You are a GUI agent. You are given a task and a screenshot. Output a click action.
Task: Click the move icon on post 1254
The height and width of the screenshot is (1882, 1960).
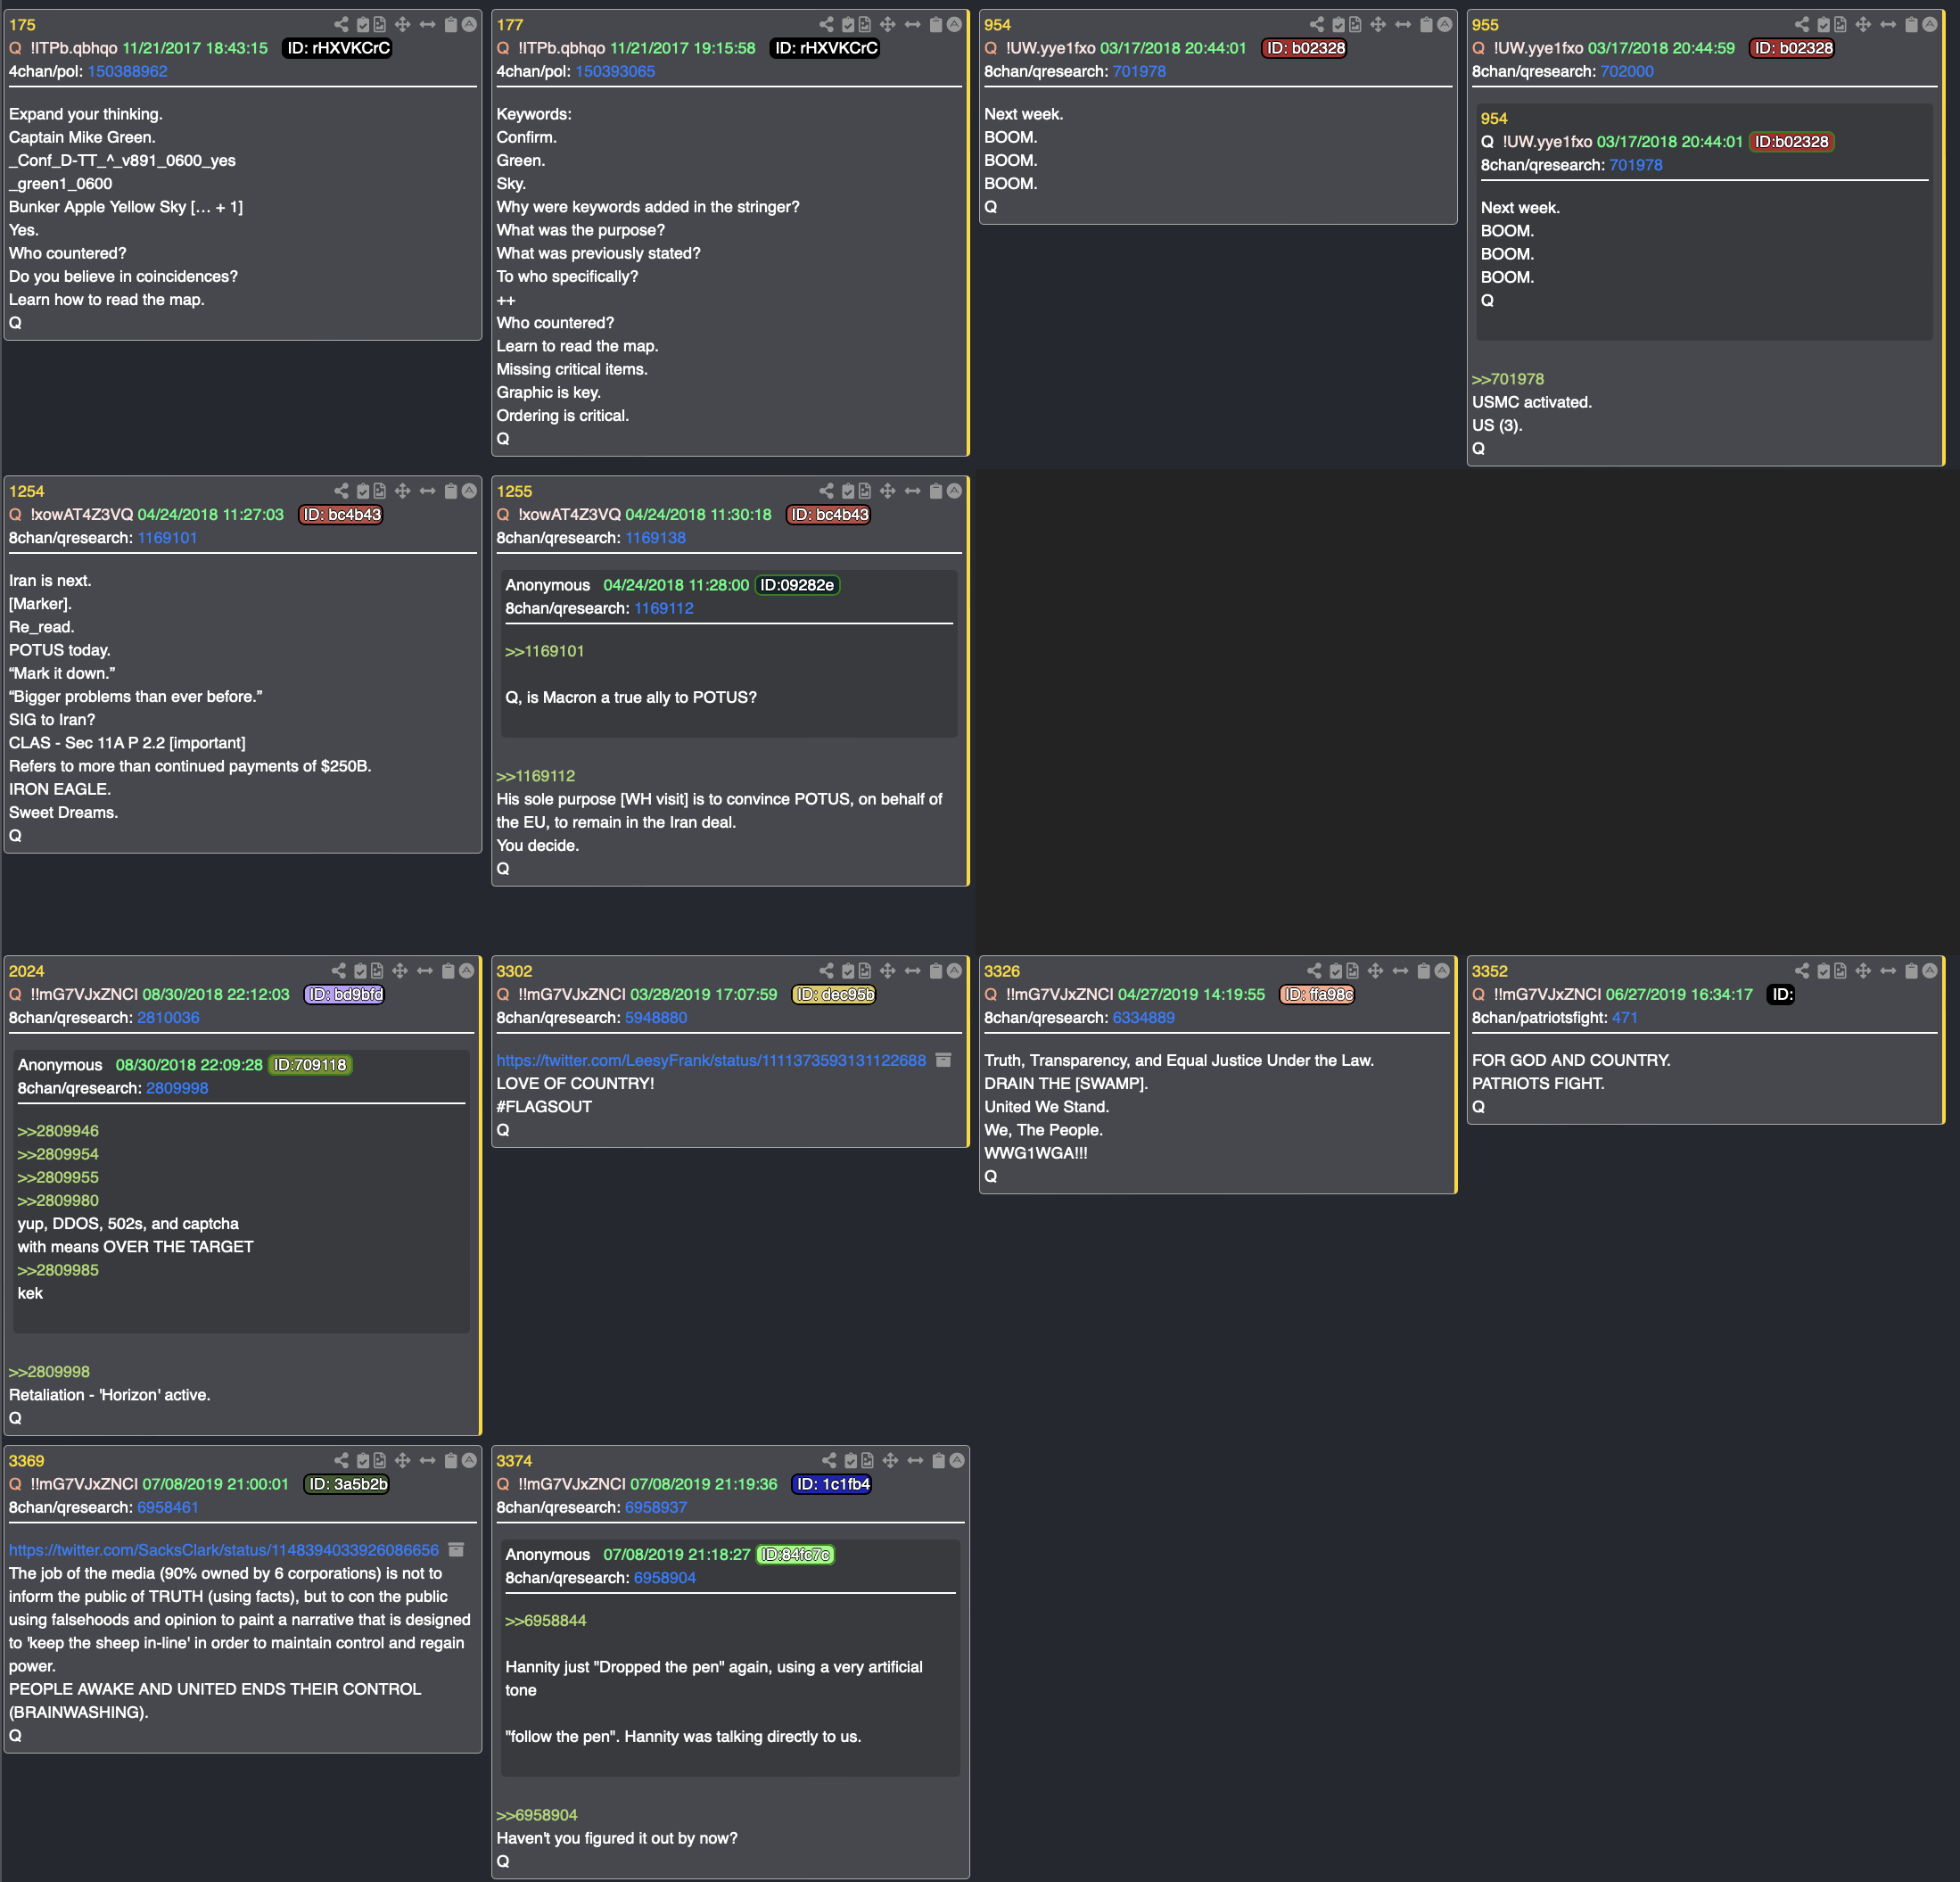pyautogui.click(x=402, y=491)
